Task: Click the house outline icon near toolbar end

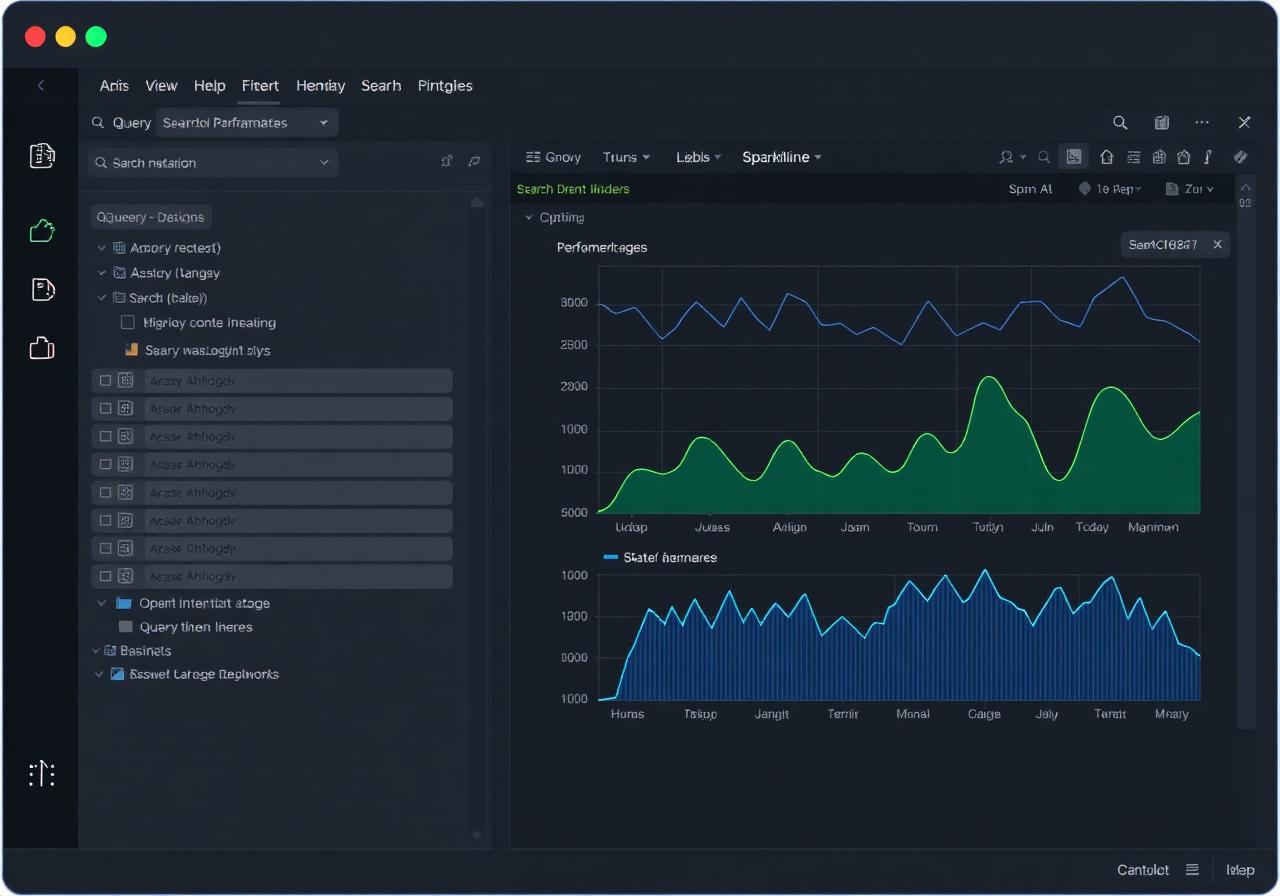Action: coord(1184,157)
